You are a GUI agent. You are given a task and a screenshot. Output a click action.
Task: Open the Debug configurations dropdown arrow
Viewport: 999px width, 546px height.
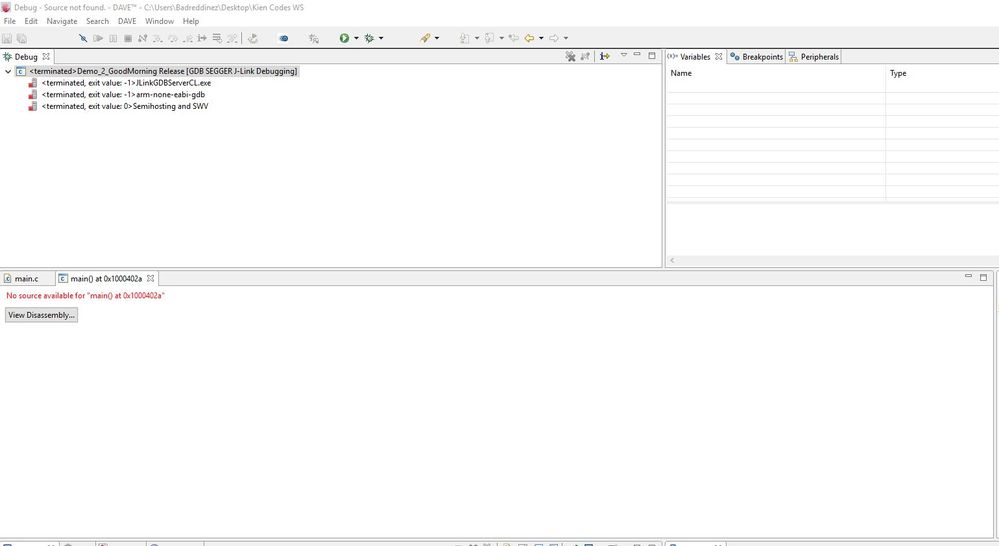381,38
